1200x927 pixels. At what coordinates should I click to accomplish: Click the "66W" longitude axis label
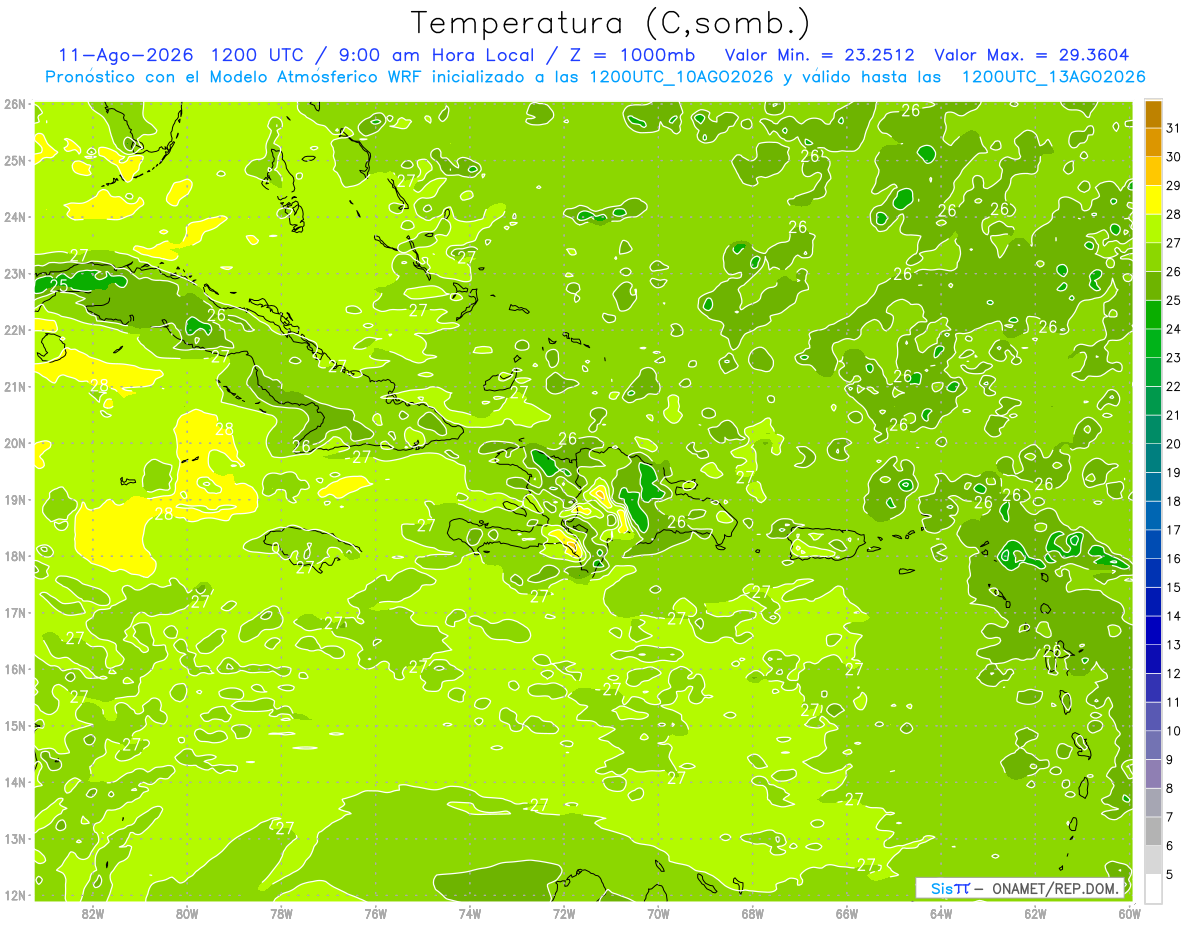(x=846, y=913)
